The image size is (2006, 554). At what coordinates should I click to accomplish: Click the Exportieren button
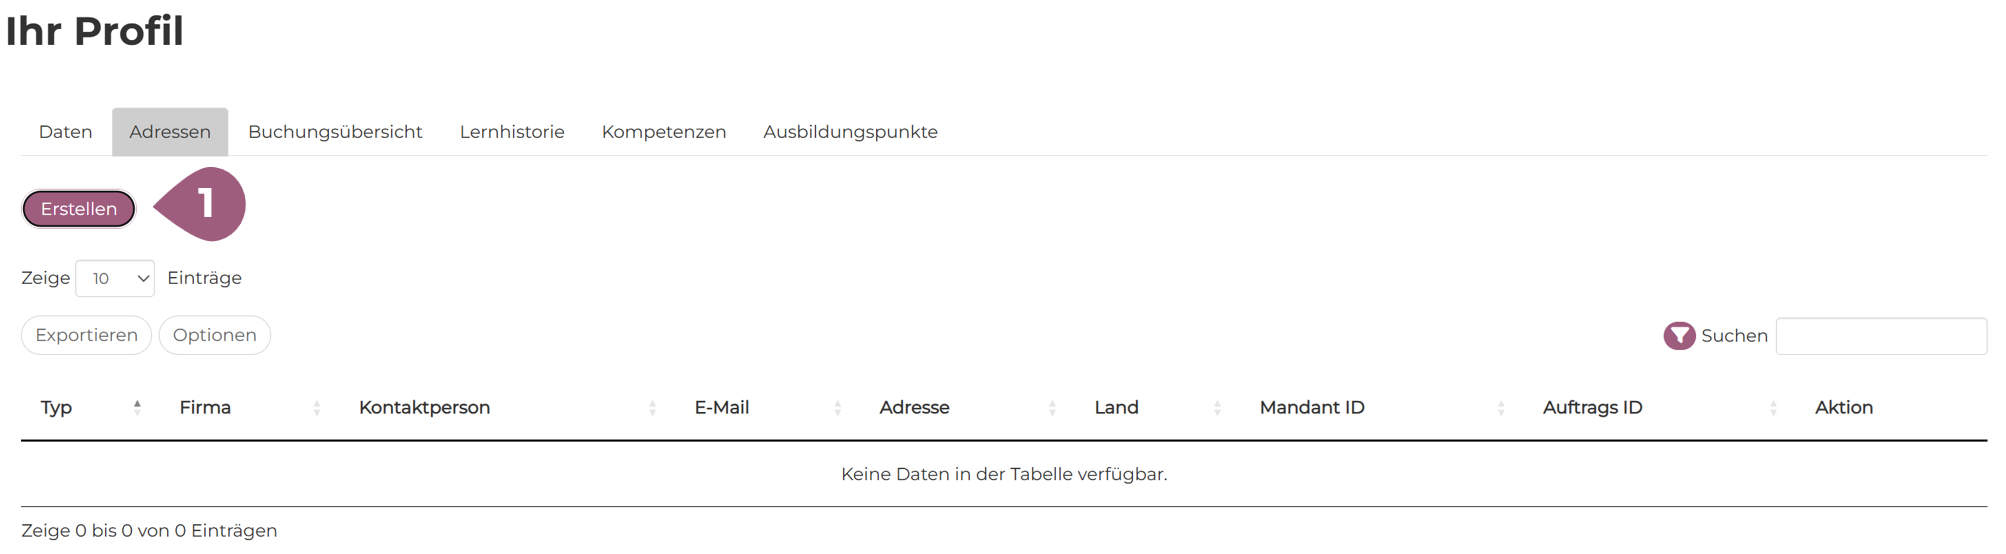[x=86, y=335]
